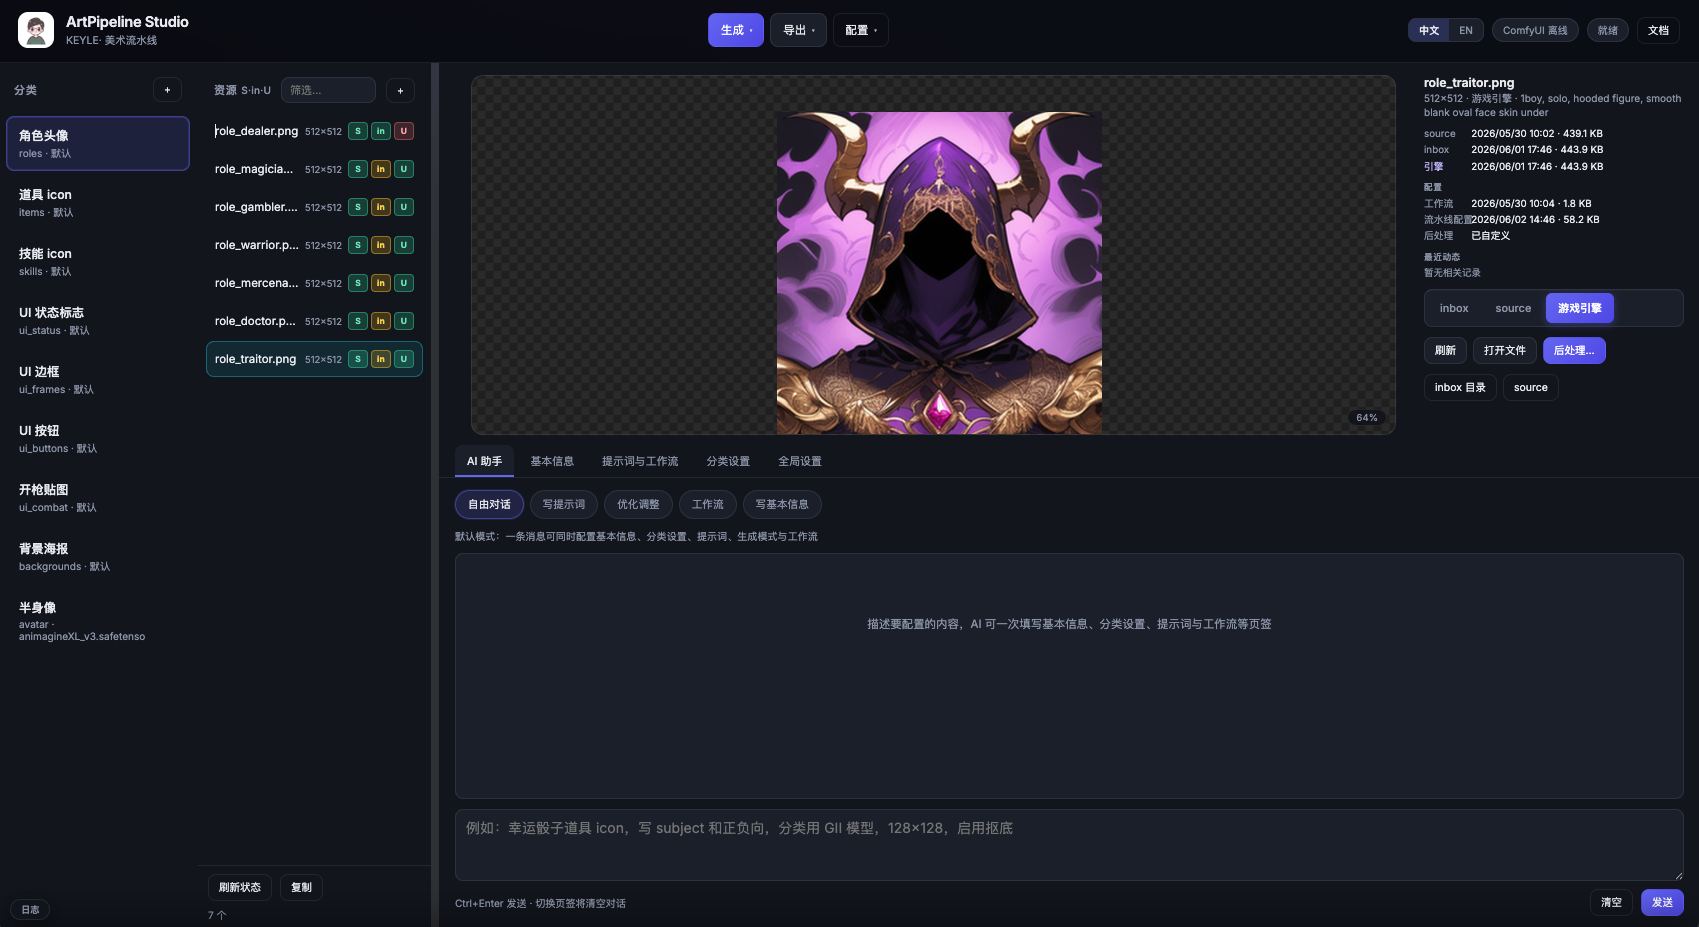Click the S badge on role_magician row
Screen dimensions: 1699x927
click(x=358, y=169)
